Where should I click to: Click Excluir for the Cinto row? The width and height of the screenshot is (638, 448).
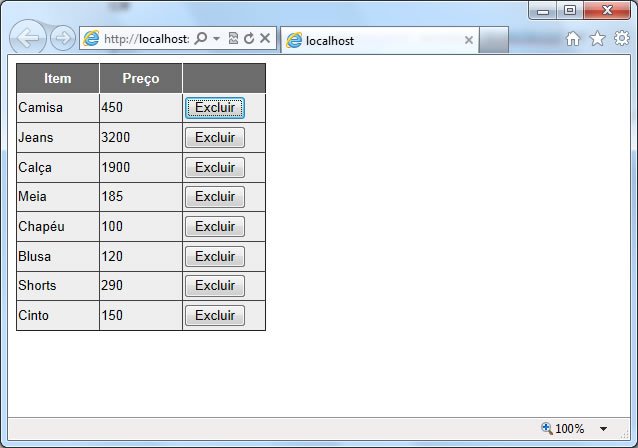[x=215, y=316]
